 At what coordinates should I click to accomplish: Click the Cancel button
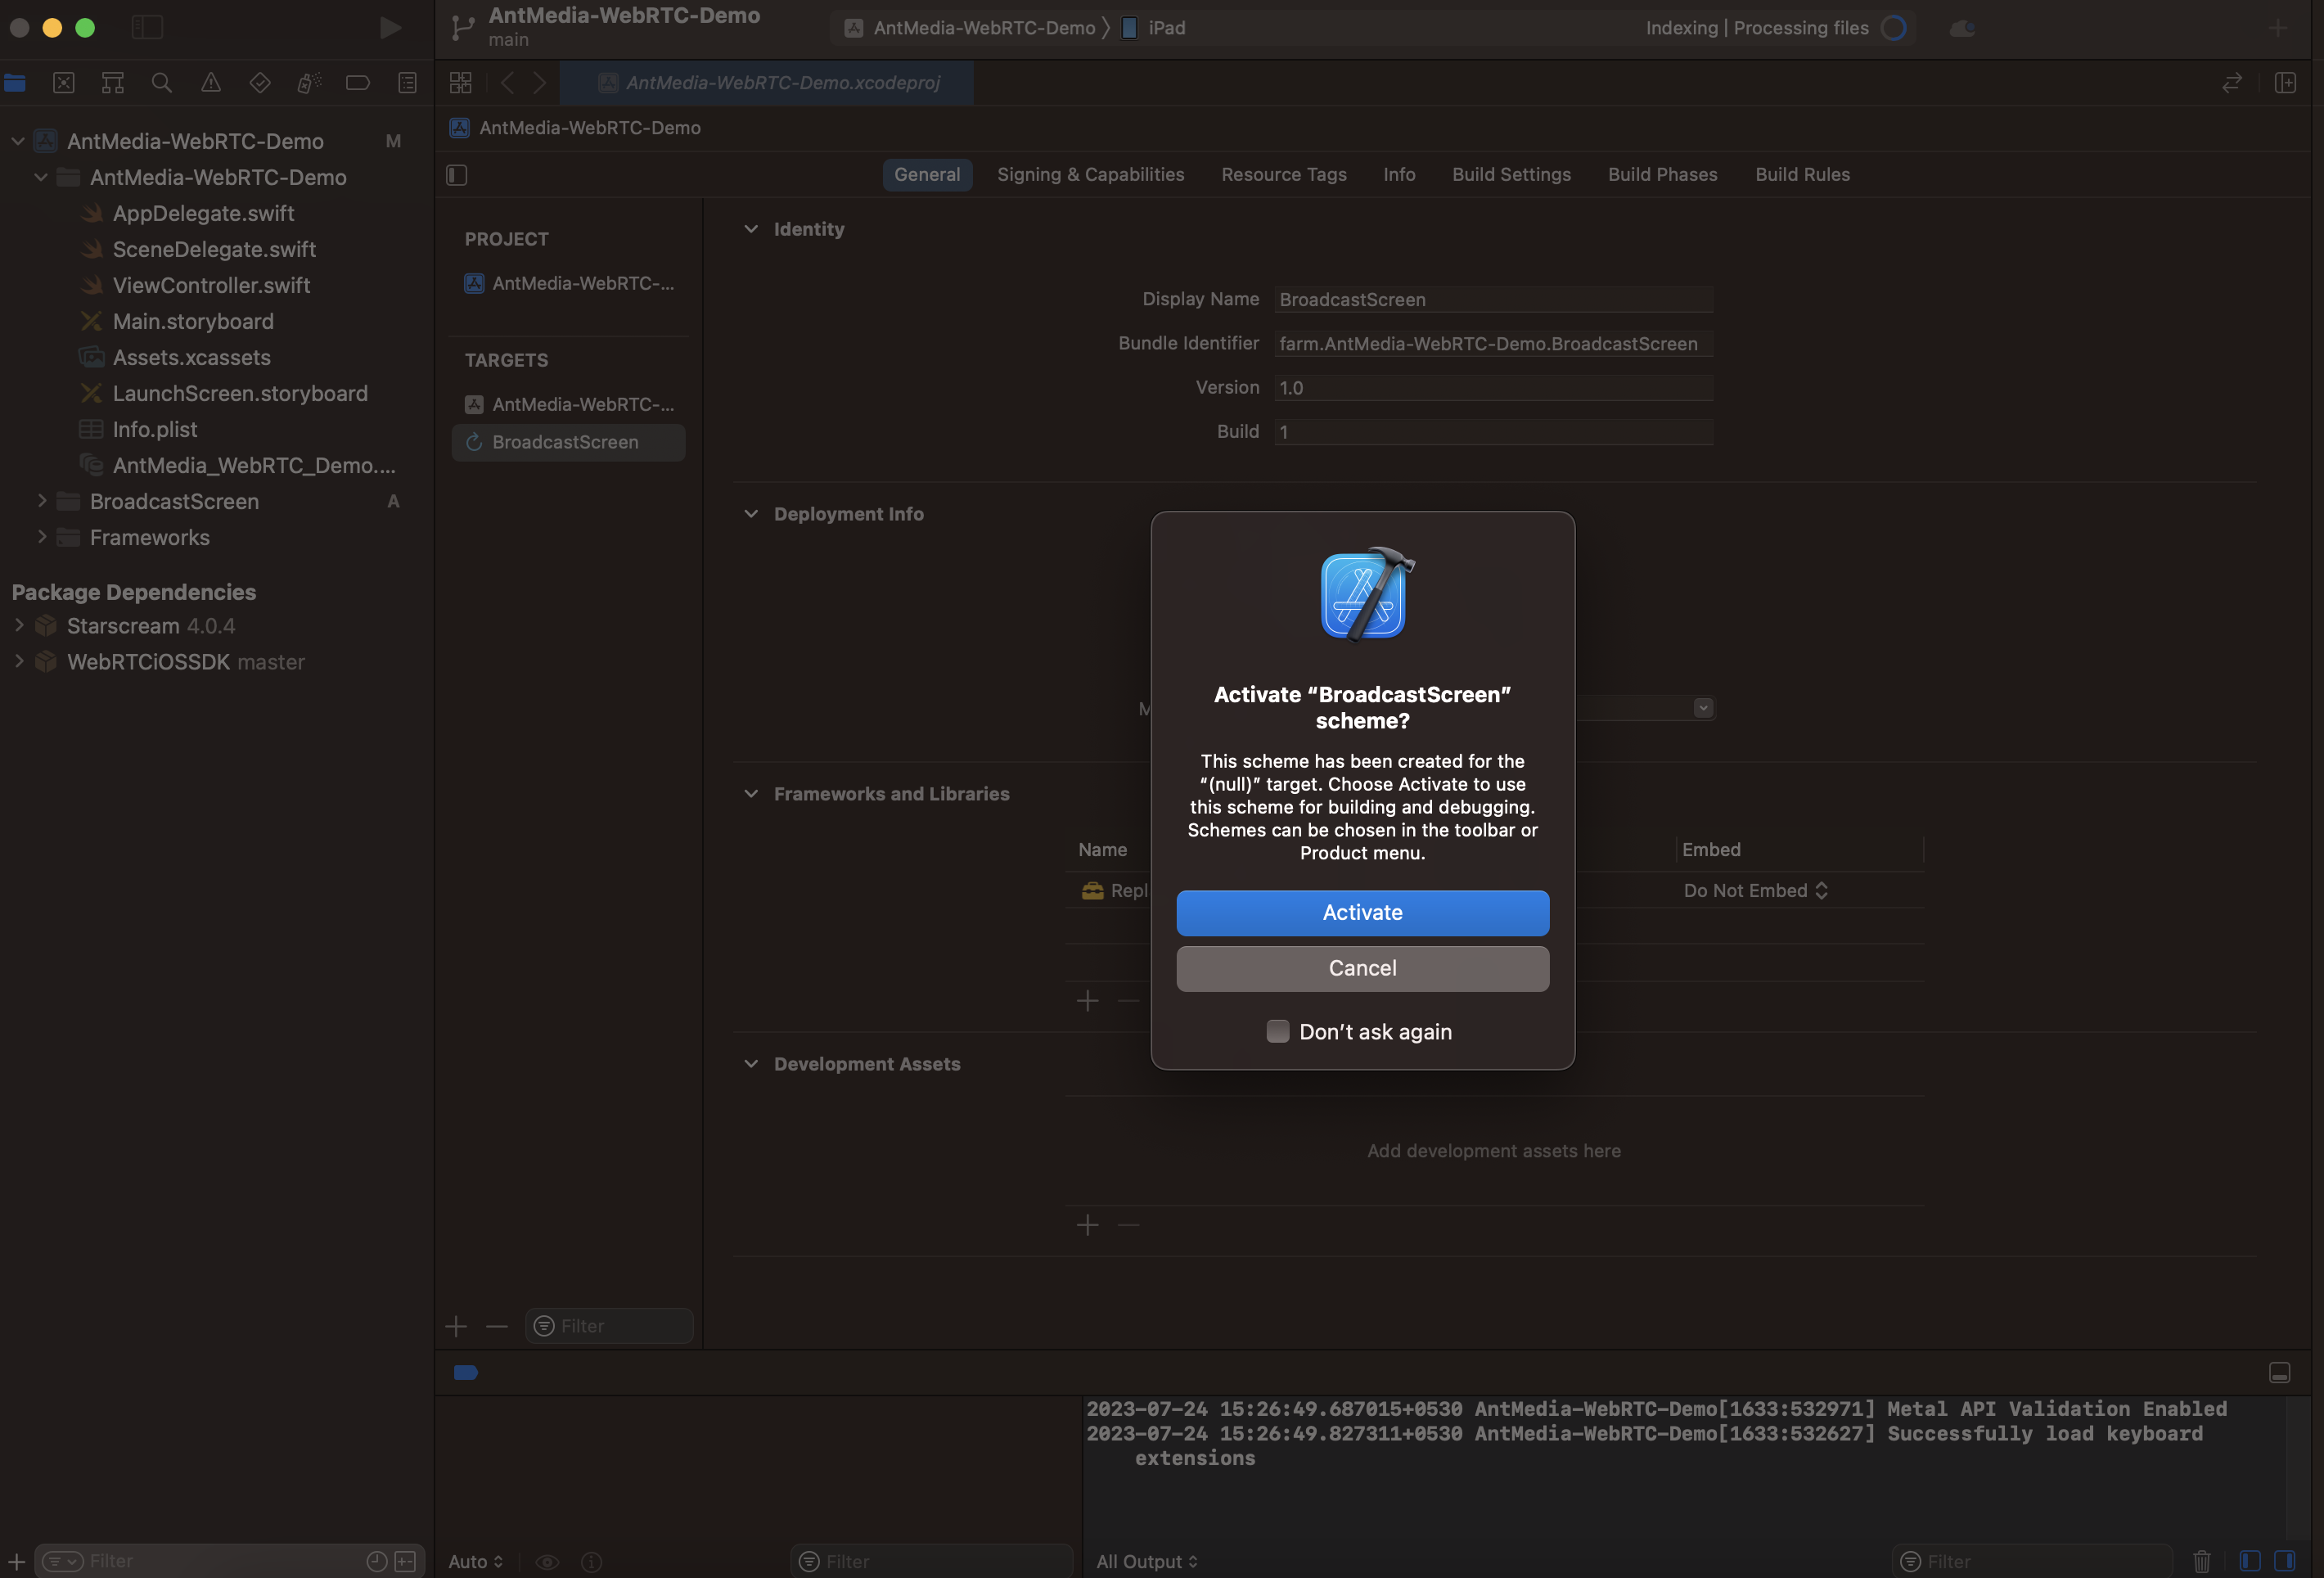(1362, 969)
